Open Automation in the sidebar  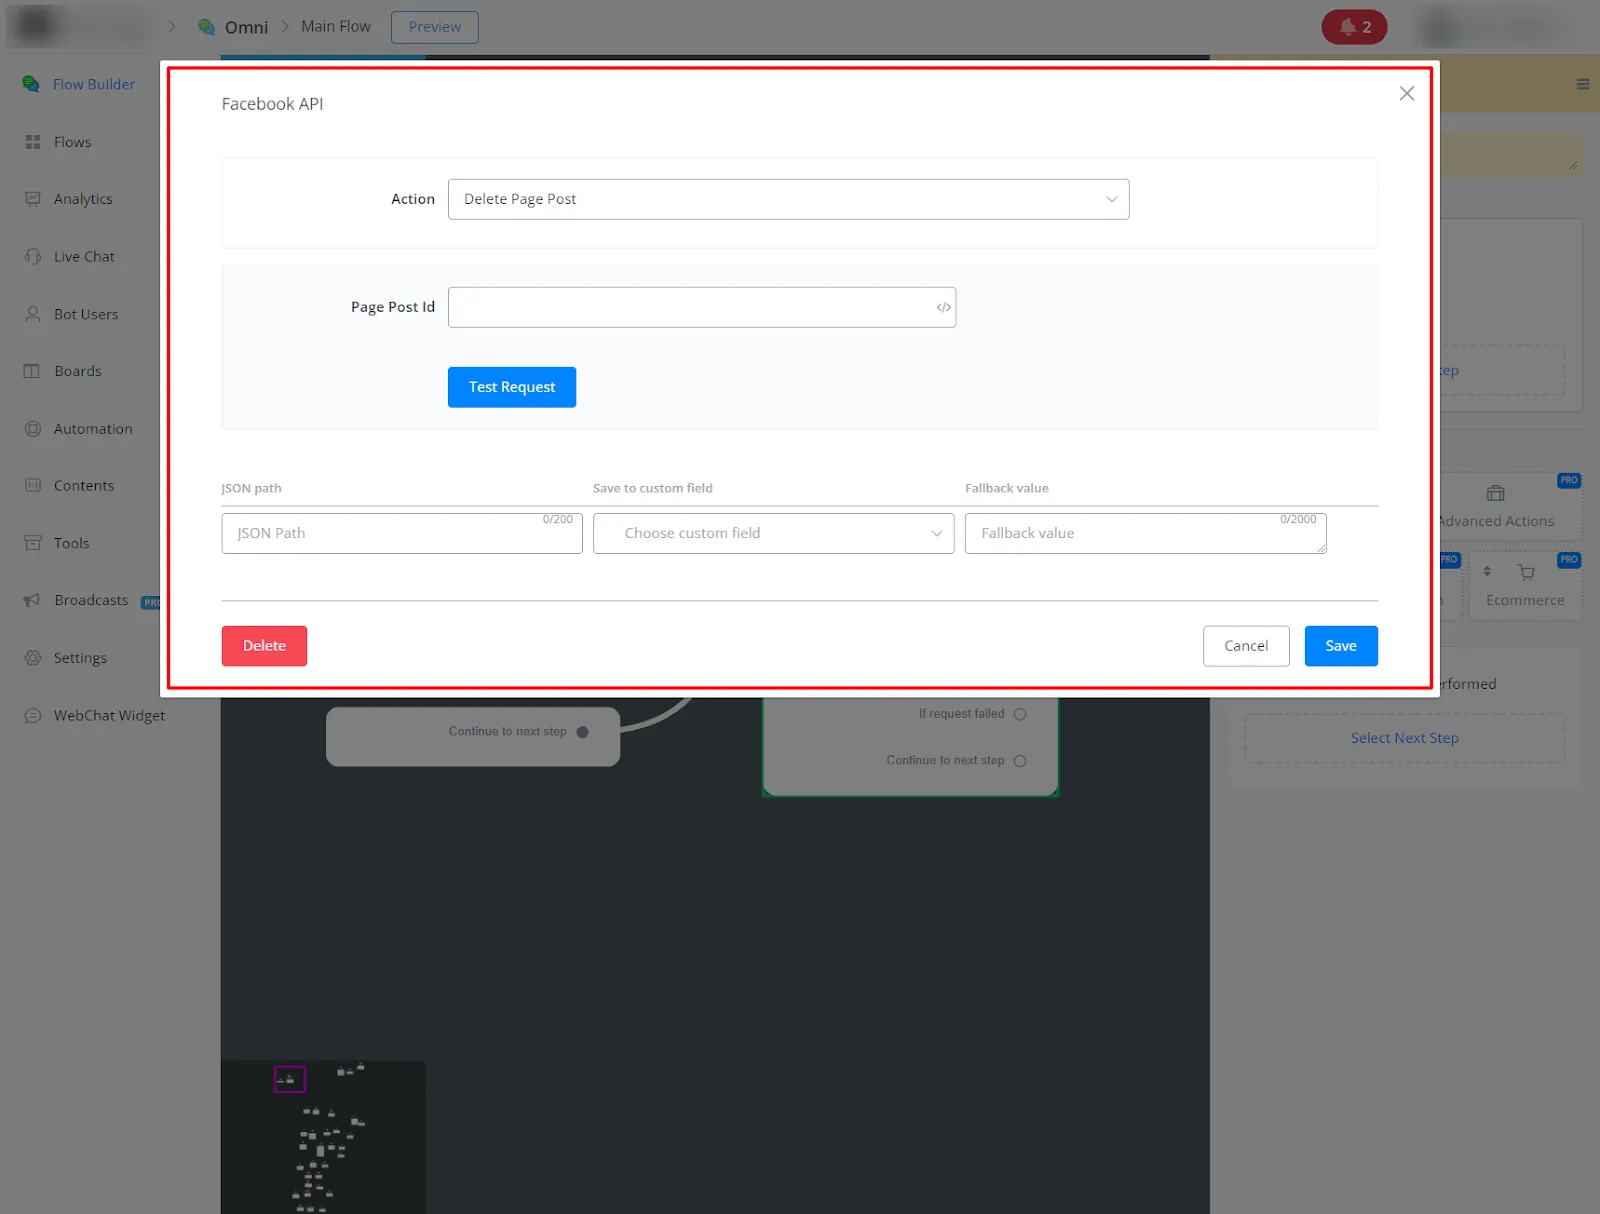coord(93,429)
